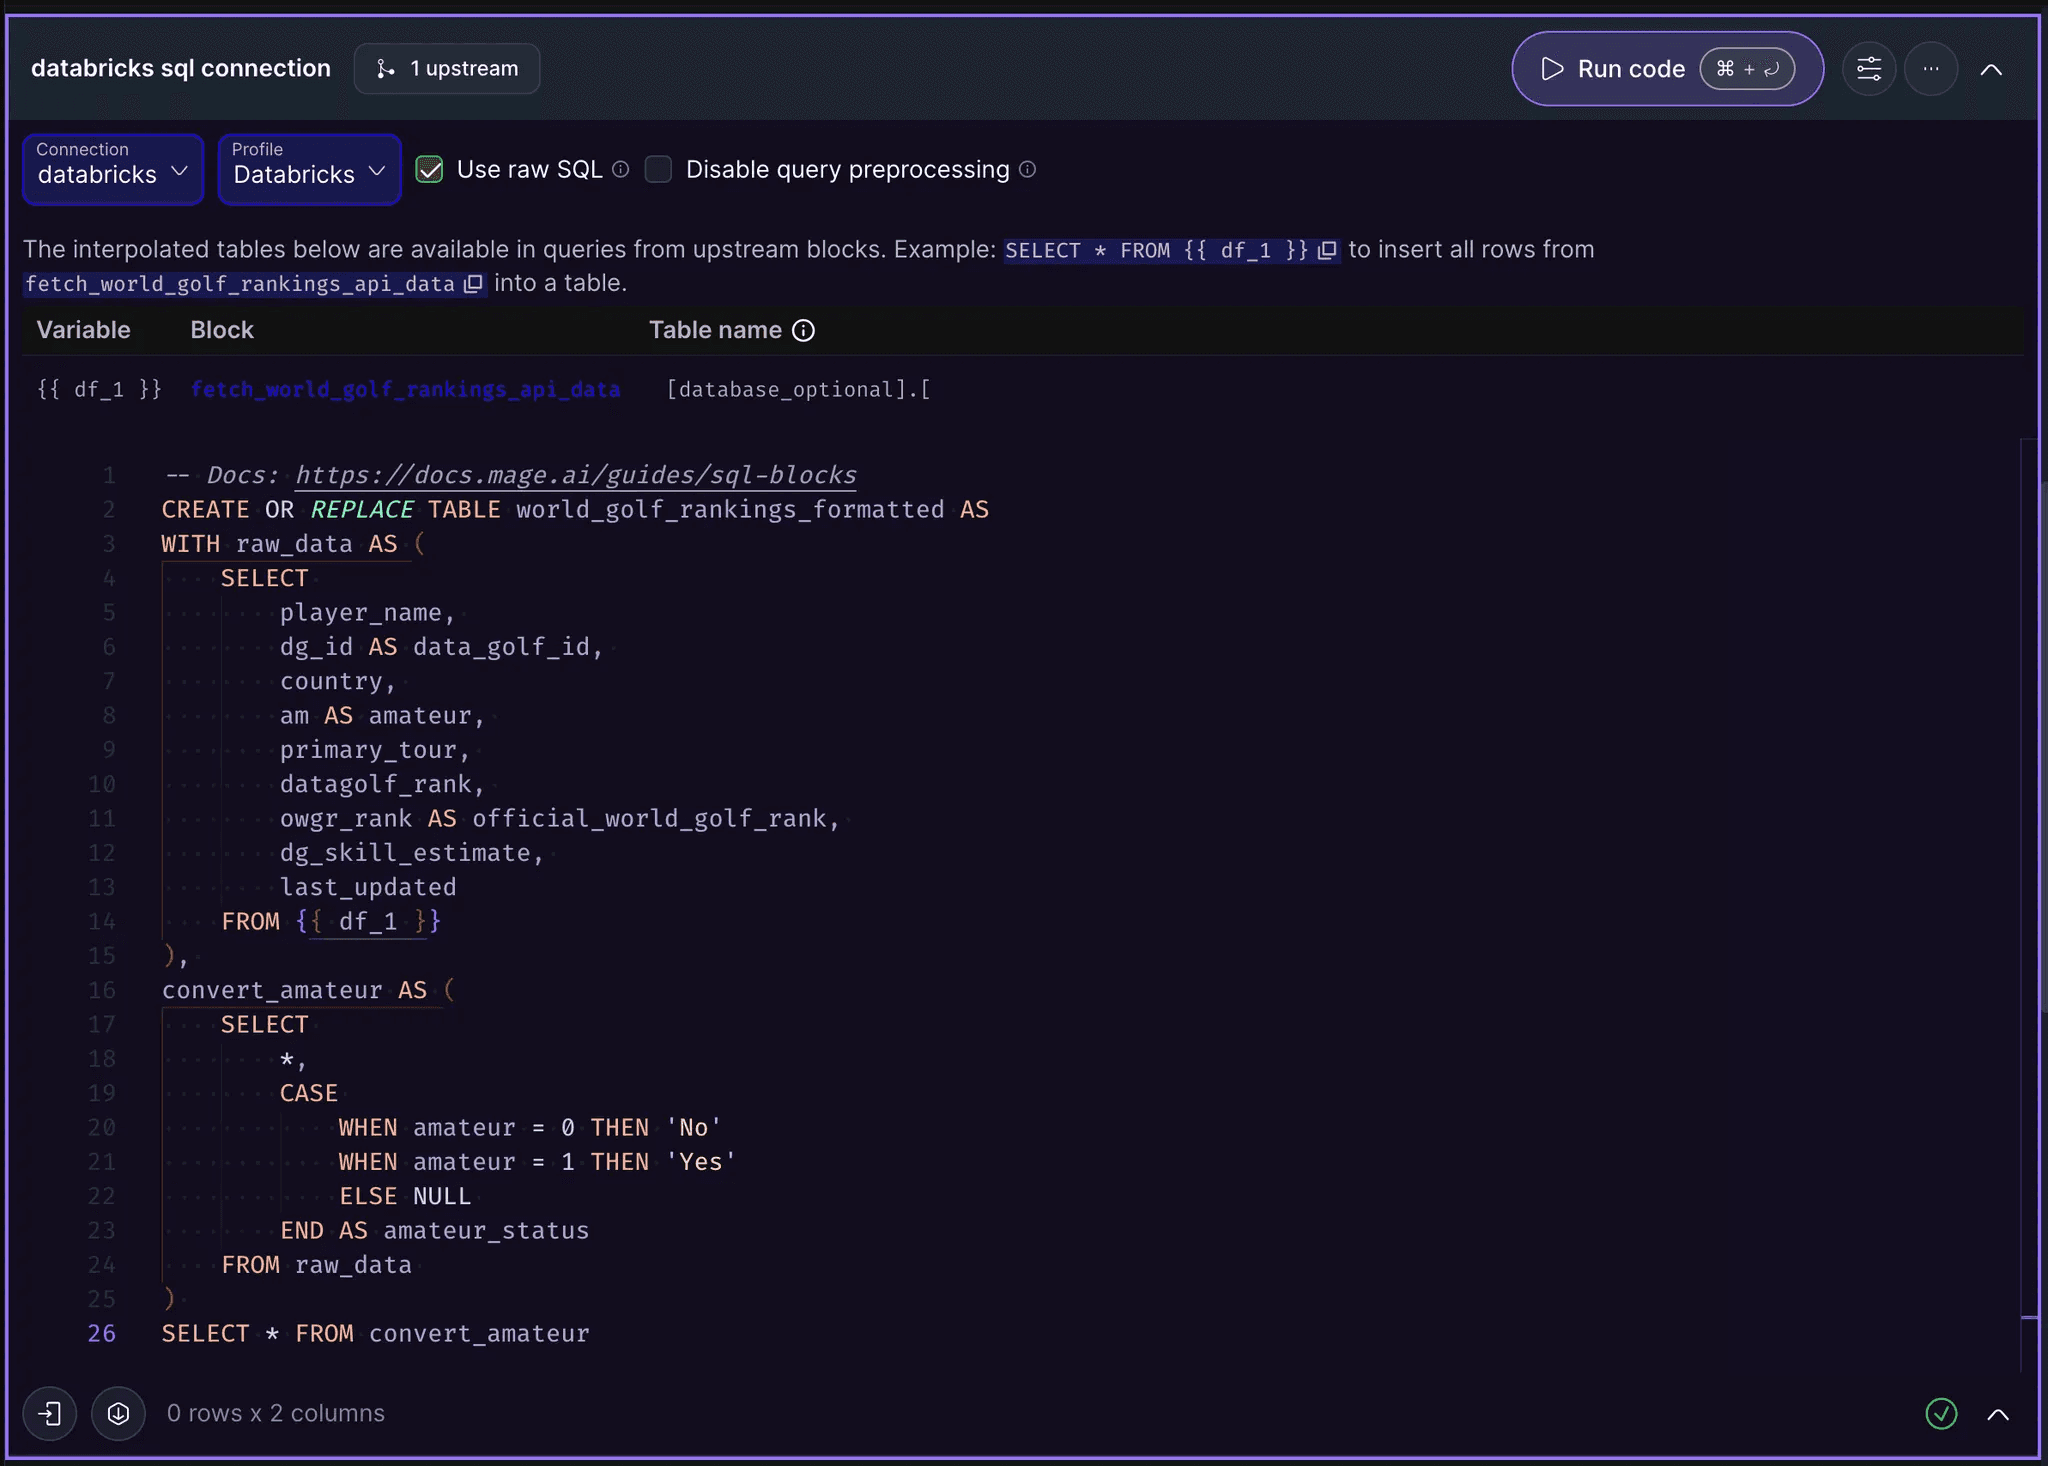Viewport: 2048px width, 1466px height.
Task: Toggle the Use raw SQL checkbox
Action: pyautogui.click(x=430, y=169)
